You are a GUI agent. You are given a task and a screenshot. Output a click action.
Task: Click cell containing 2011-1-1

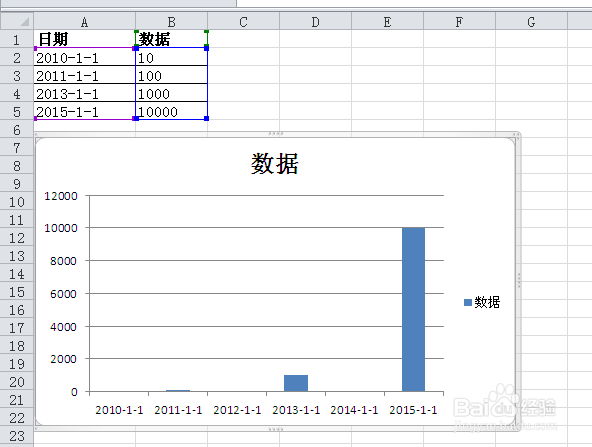coord(85,75)
